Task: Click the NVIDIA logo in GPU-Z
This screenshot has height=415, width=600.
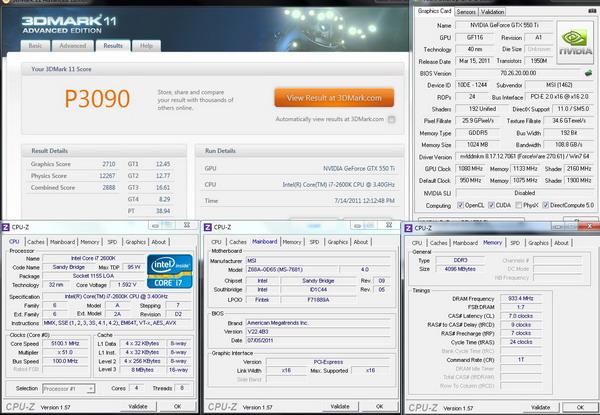Action: pos(575,42)
